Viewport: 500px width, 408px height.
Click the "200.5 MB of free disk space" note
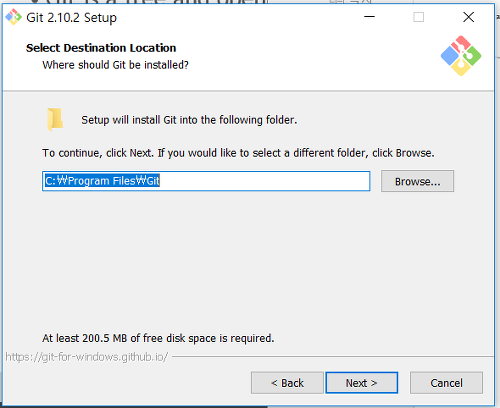158,338
